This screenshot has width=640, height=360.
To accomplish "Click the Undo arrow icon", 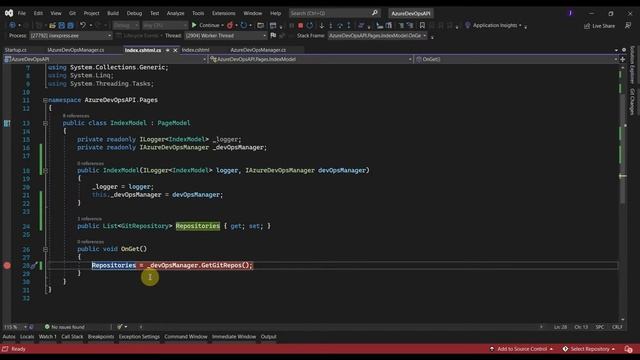I will click(x=83, y=25).
